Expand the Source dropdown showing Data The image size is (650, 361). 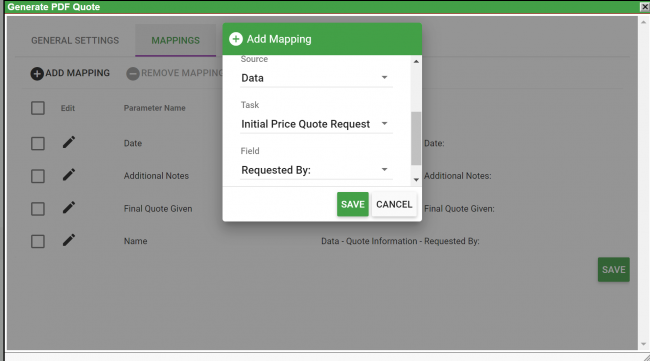316,78
